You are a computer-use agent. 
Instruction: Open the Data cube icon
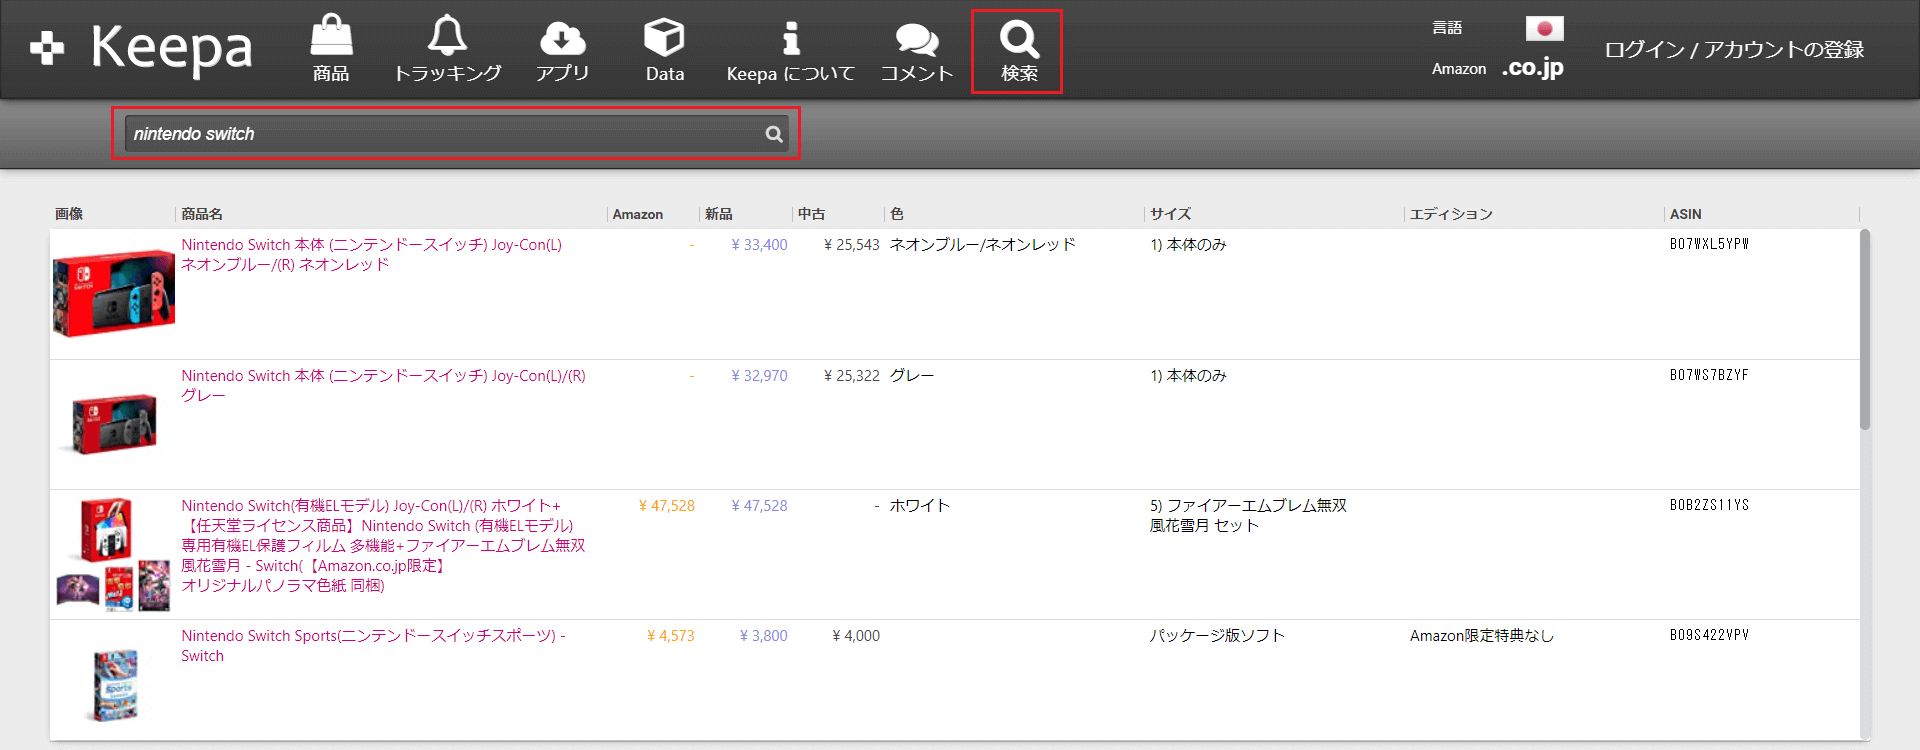pyautogui.click(x=664, y=38)
